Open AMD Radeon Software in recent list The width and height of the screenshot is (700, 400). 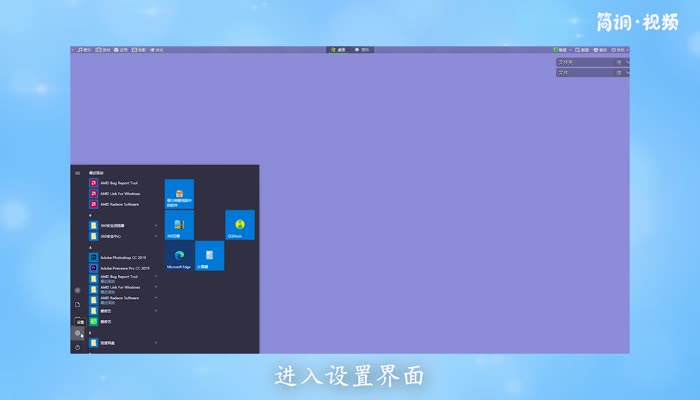(118, 203)
